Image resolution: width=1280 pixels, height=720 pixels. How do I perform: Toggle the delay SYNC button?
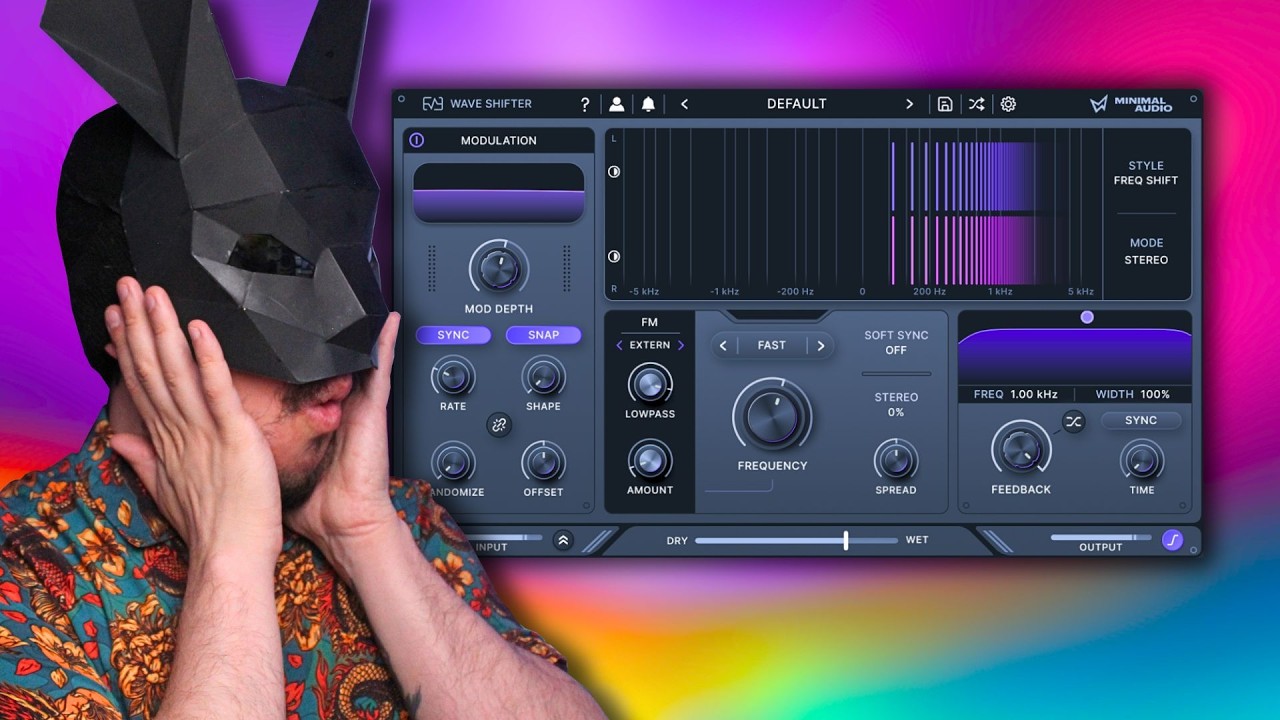click(x=1141, y=420)
